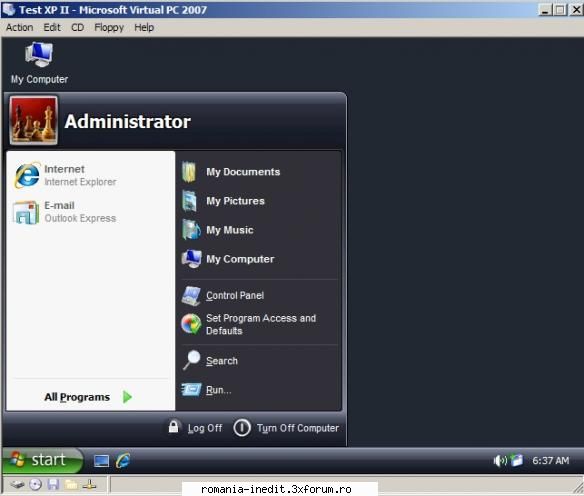Viewport: 584px width, 496px height.
Task: Click the volume speaker tray icon
Action: point(500,461)
